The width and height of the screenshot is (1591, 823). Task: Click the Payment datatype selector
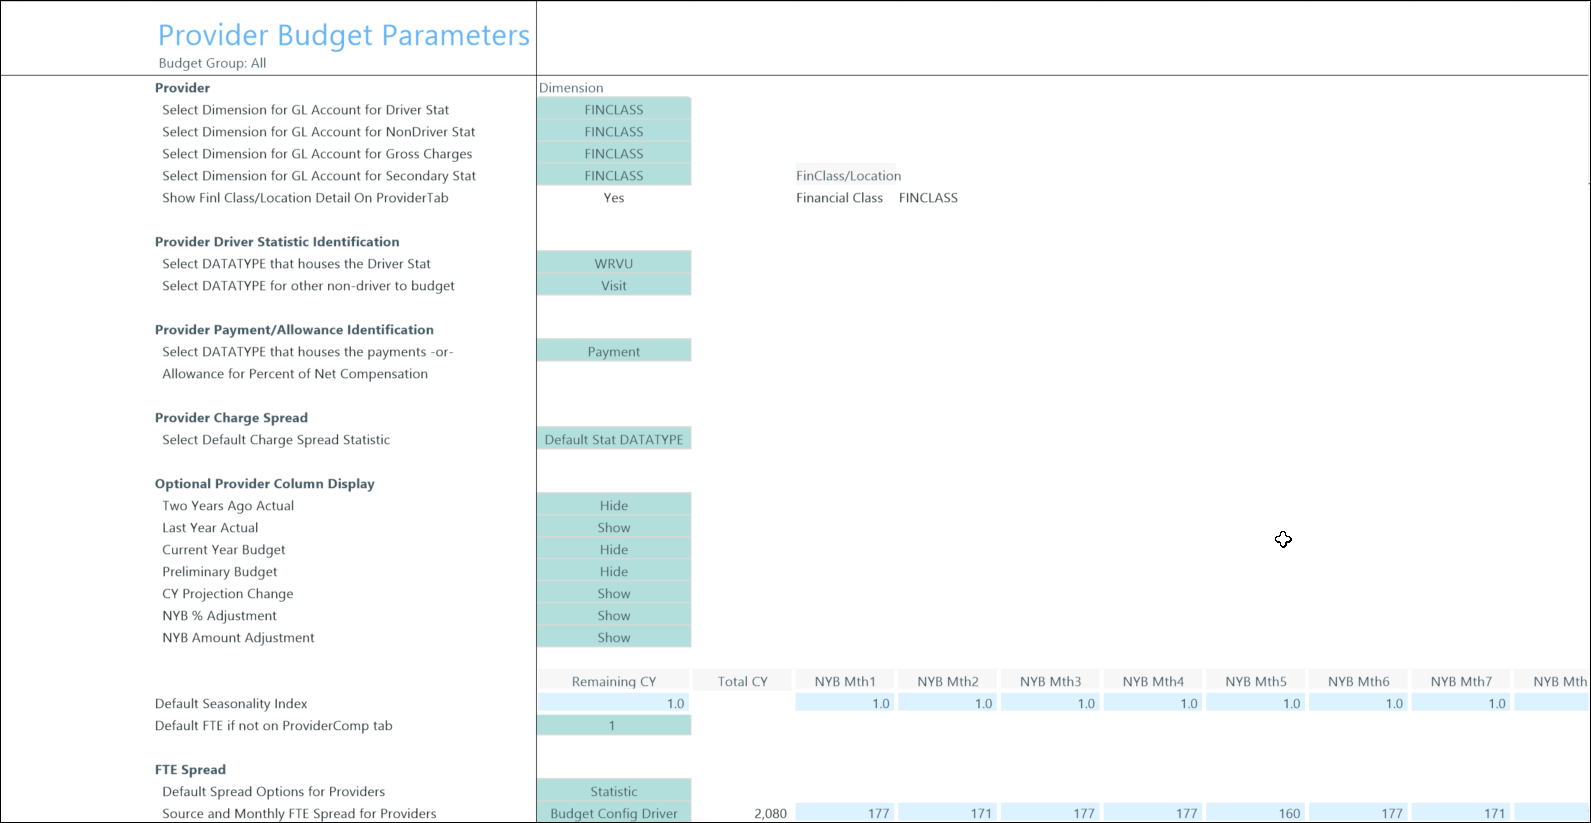point(613,352)
